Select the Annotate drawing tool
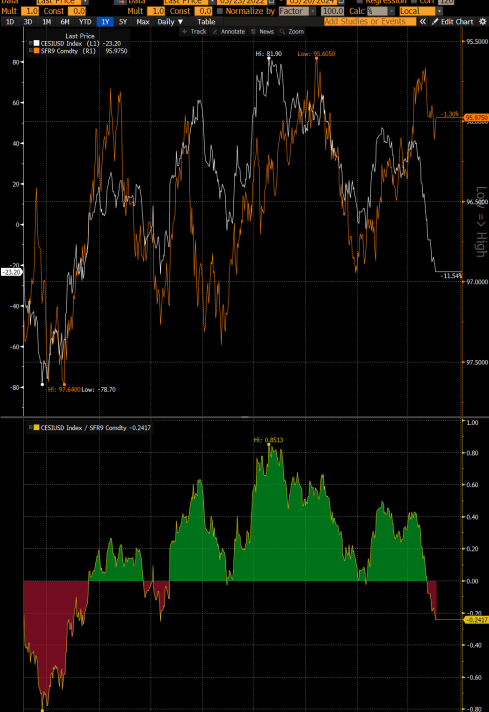The image size is (489, 712). 229,31
